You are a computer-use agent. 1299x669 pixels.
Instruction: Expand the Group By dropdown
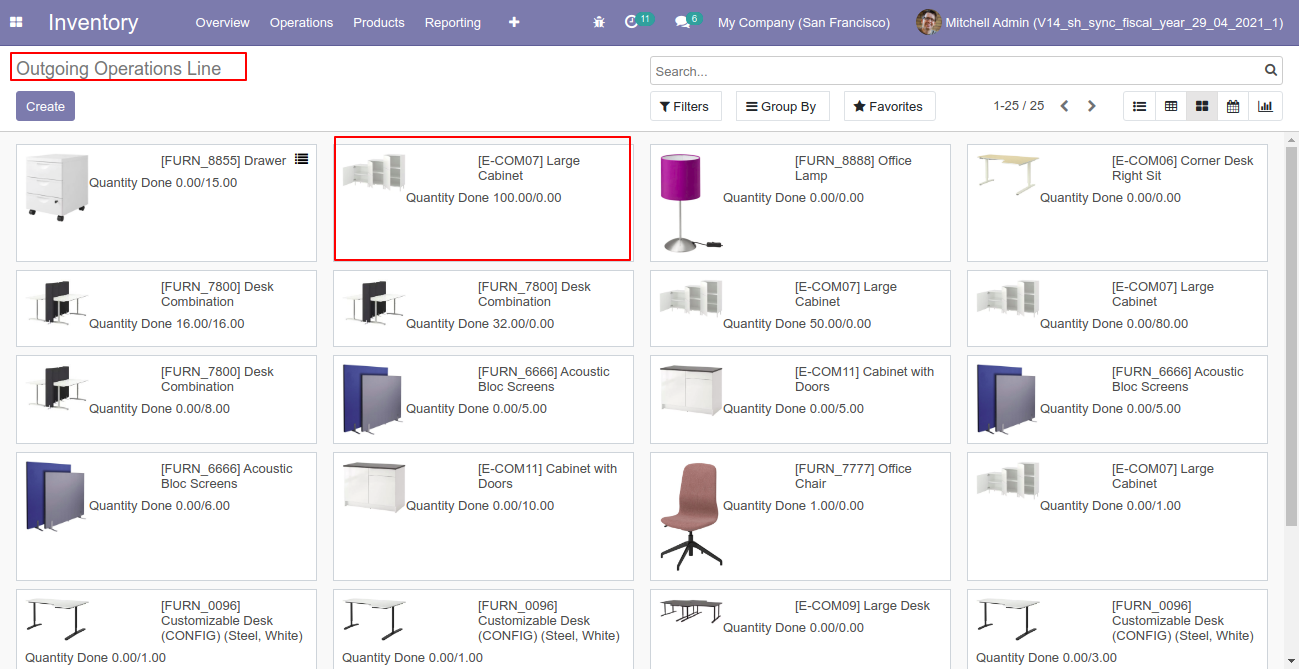[783, 106]
